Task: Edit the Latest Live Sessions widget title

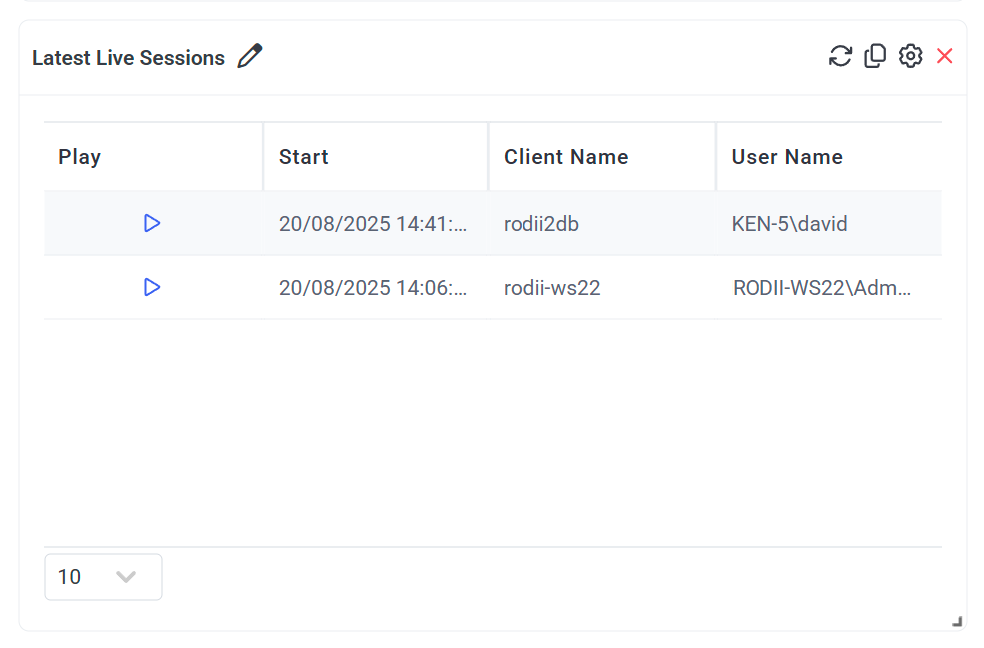Action: point(250,56)
